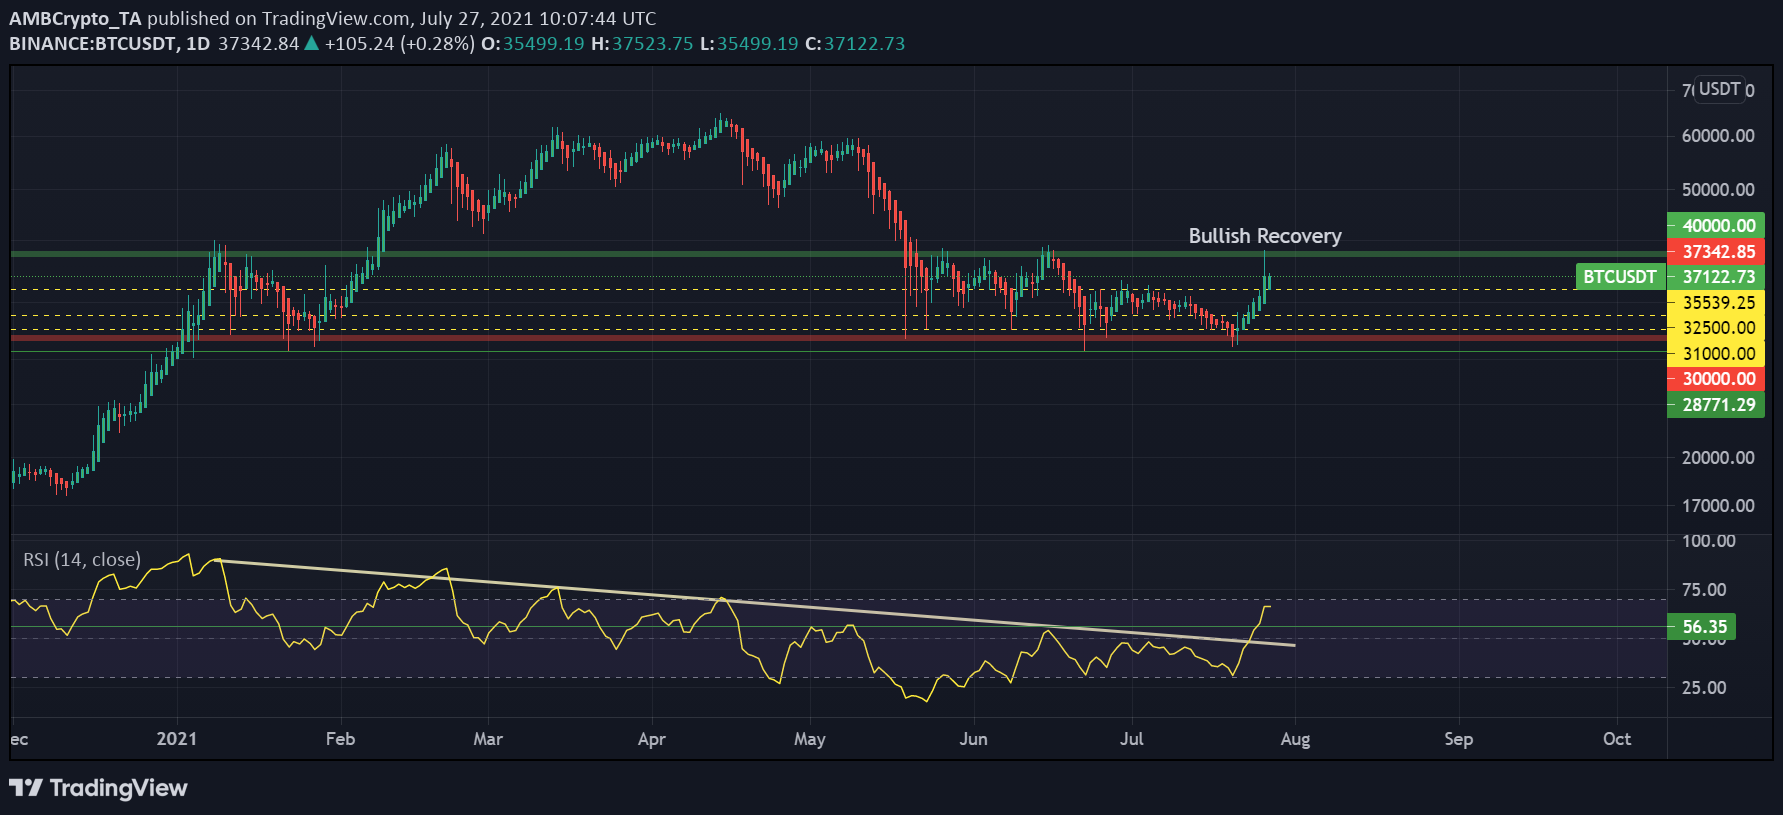
Task: Select the 32500.00 yellow price label
Action: coord(1716,328)
